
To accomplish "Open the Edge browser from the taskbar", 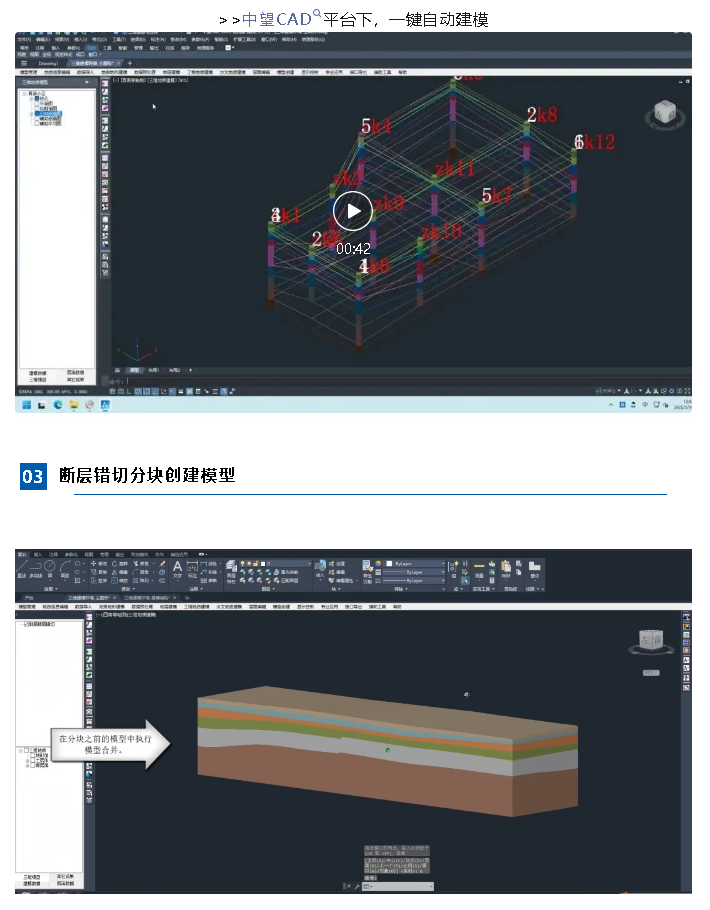I will (58, 405).
